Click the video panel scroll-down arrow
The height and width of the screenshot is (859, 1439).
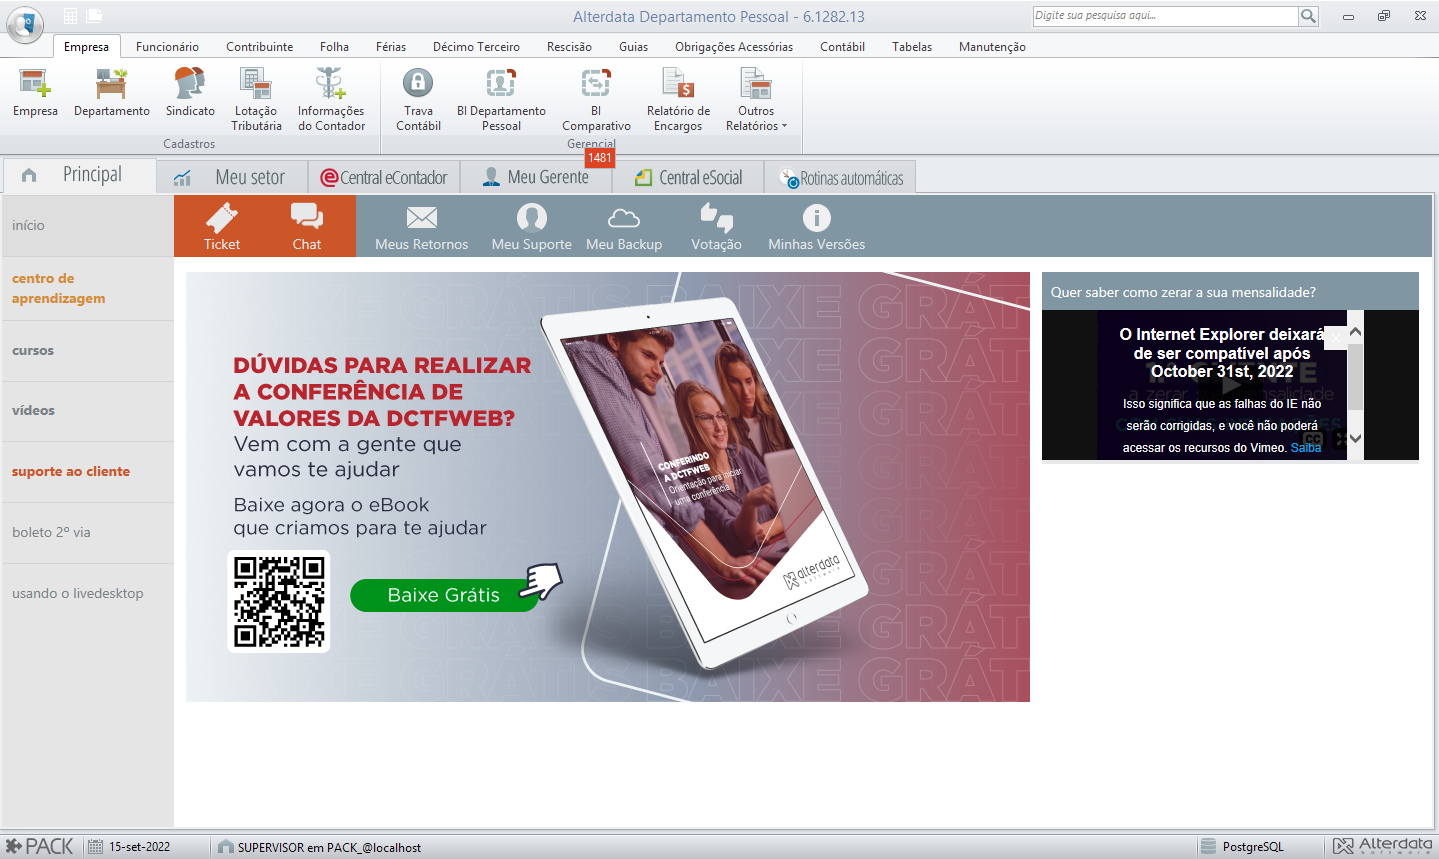tap(1355, 438)
